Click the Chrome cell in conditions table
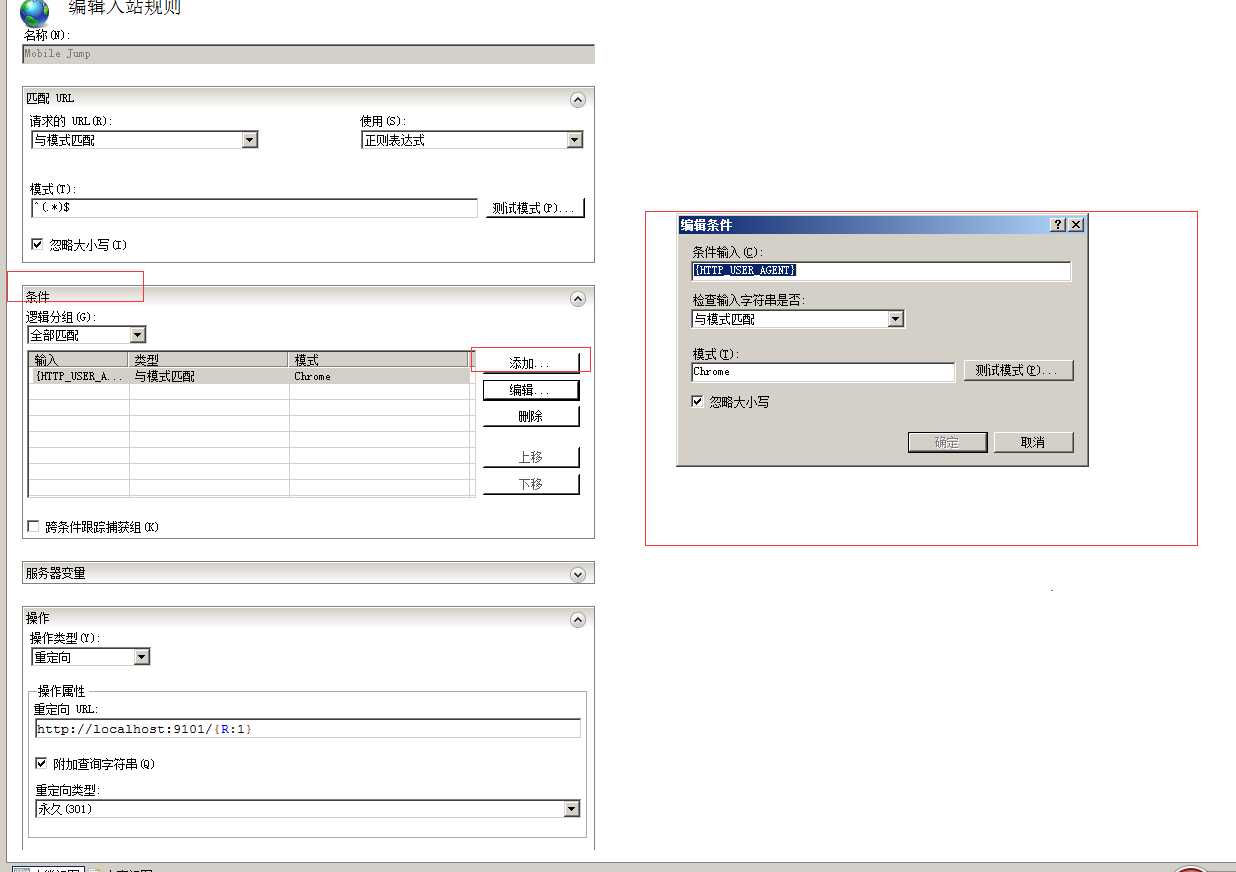Viewport: 1236px width, 872px height. pyautogui.click(x=380, y=377)
